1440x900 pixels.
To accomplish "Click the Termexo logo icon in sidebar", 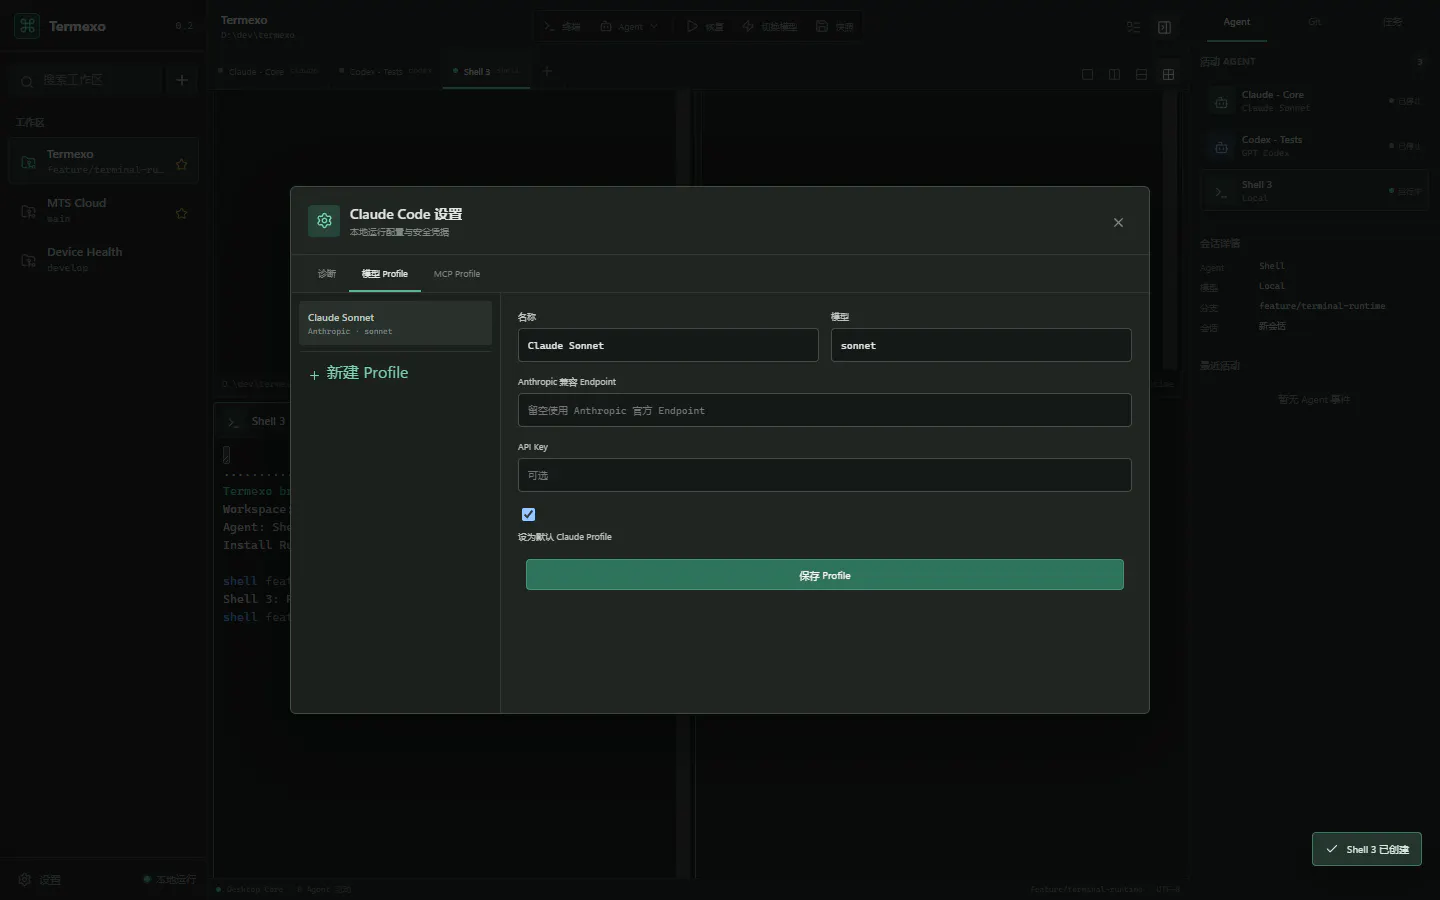I will (27, 26).
